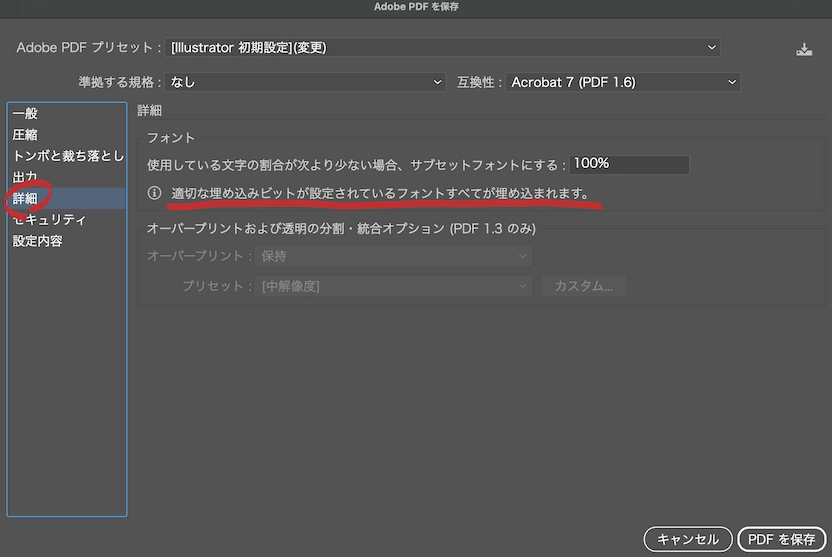Click the PDF を保存 button
This screenshot has height=557, width=832.
point(782,539)
